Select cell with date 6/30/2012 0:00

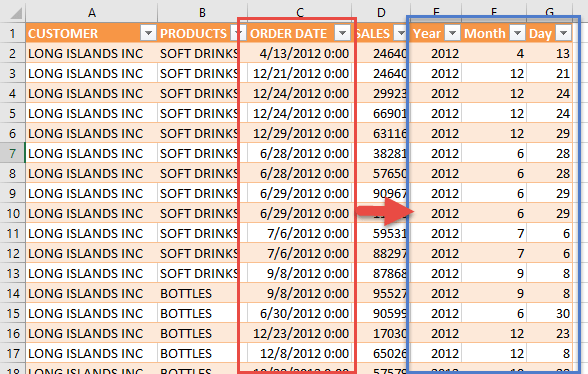click(x=299, y=313)
